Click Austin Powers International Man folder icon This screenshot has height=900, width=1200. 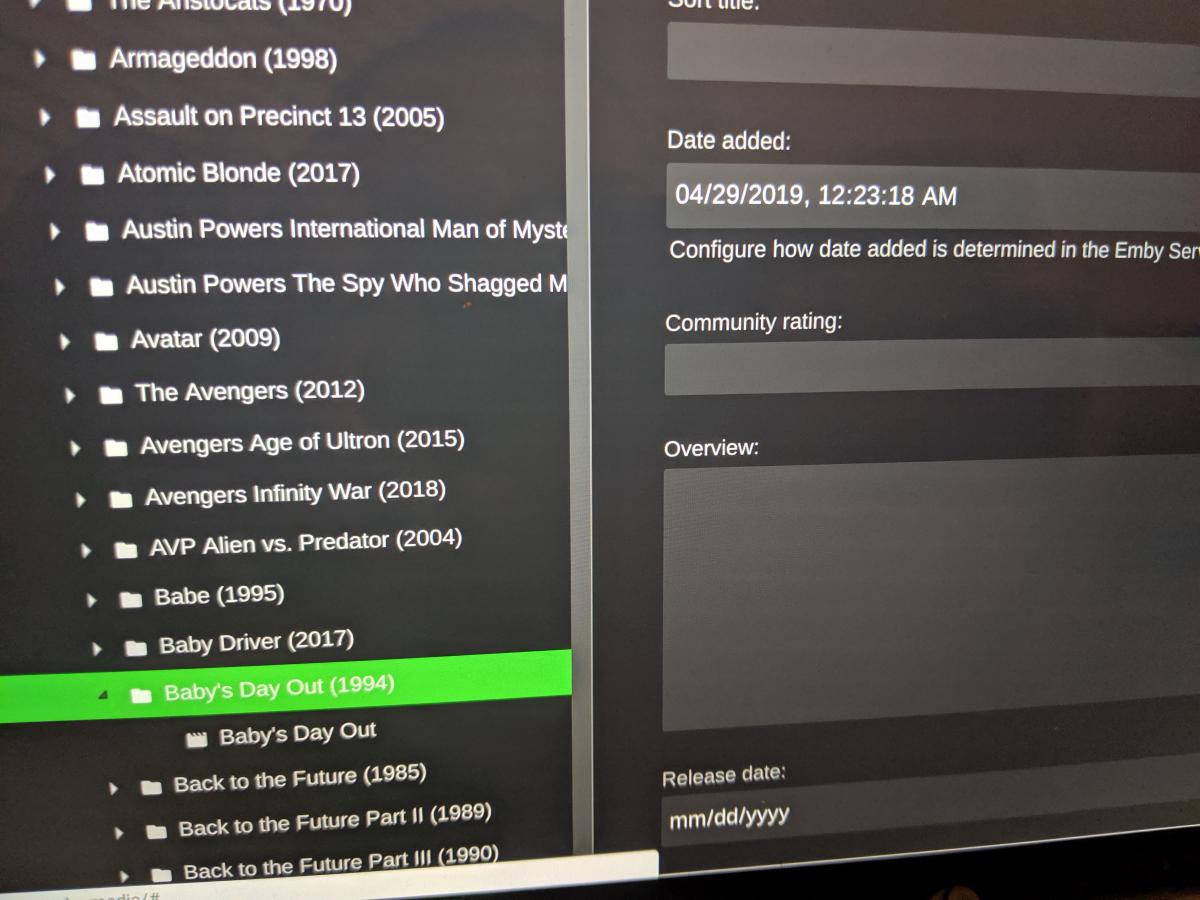pyautogui.click(x=98, y=232)
